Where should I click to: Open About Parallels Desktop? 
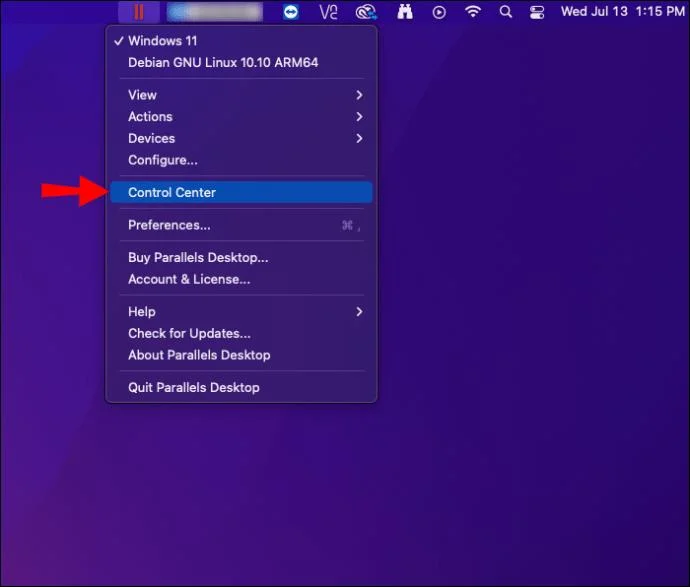[x=241, y=355]
